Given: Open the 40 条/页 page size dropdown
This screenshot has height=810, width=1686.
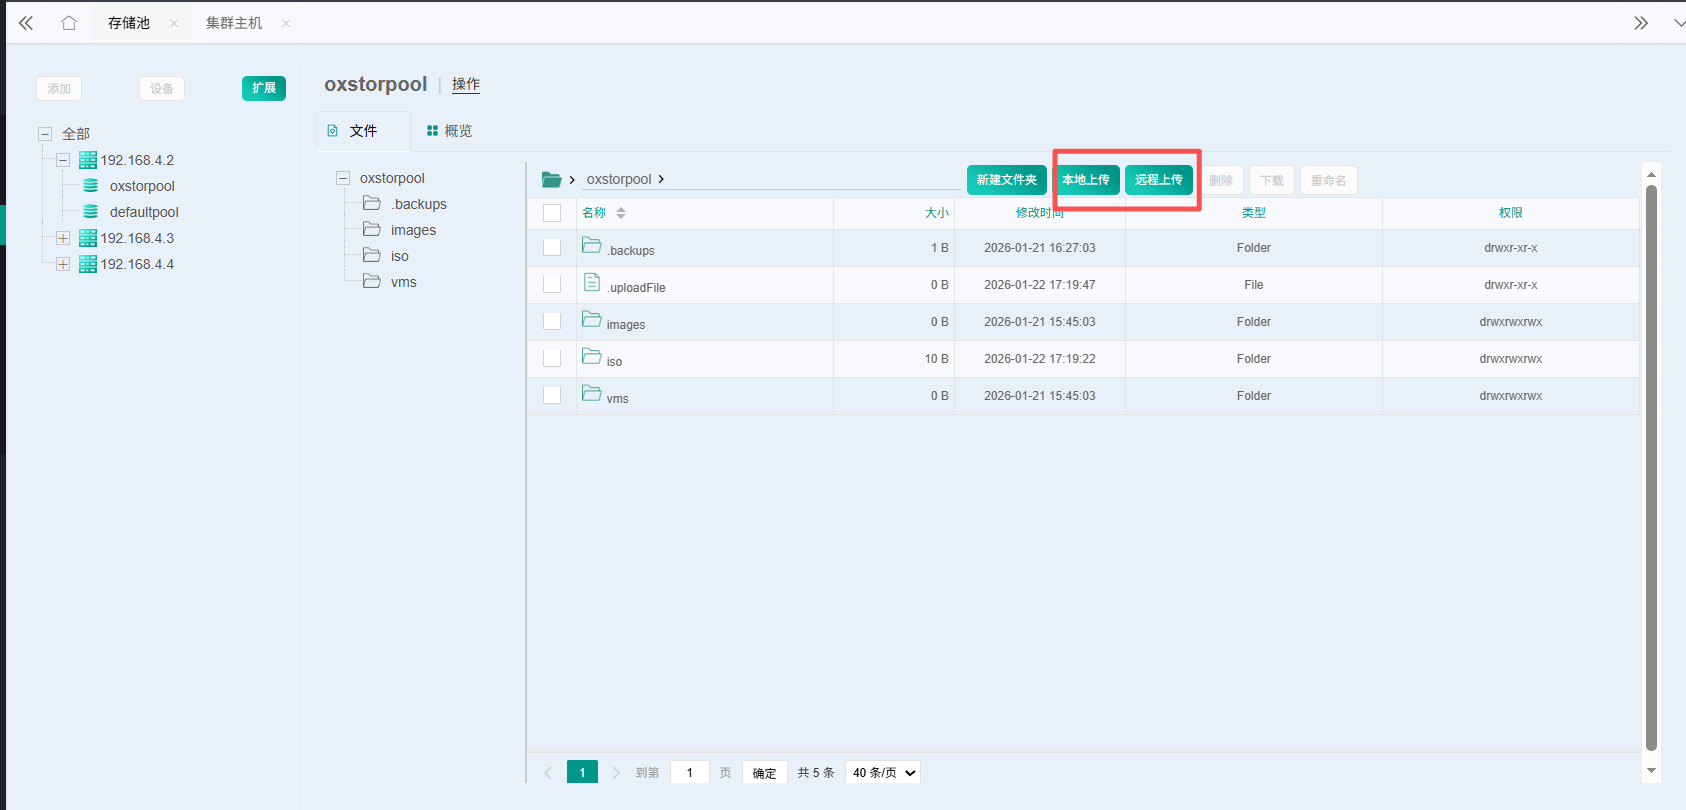Looking at the screenshot, I should click(883, 773).
